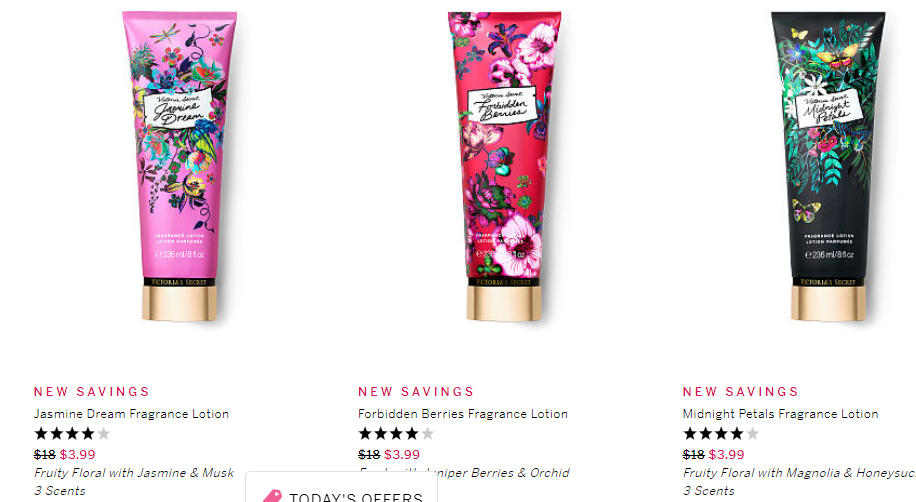This screenshot has height=502, width=916.
Task: Select New Savings label above Midnight Petals
Action: pyautogui.click(x=741, y=392)
